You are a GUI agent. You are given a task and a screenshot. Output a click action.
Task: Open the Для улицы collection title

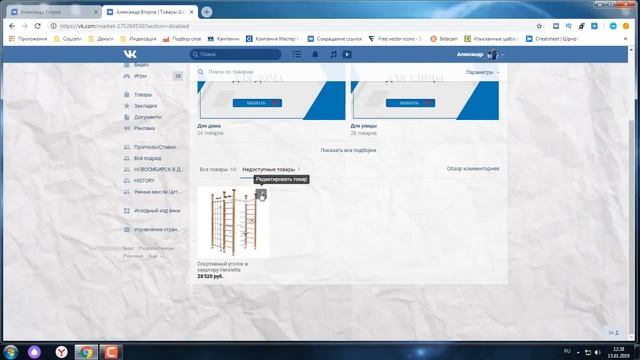click(x=364, y=126)
